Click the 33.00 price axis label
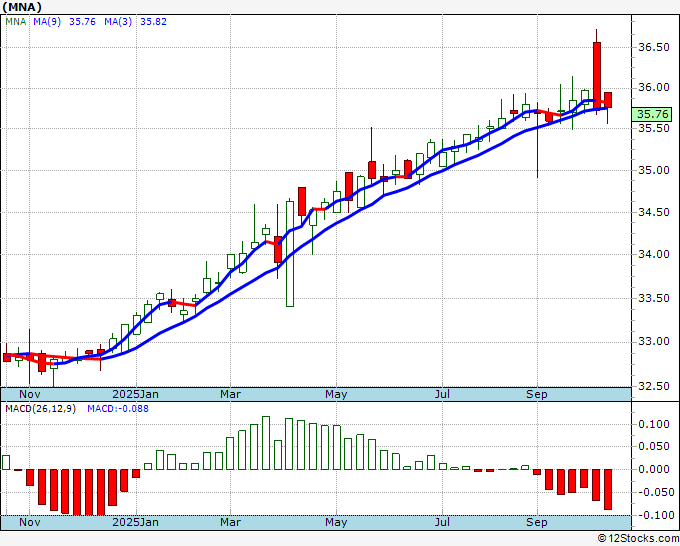 654,342
